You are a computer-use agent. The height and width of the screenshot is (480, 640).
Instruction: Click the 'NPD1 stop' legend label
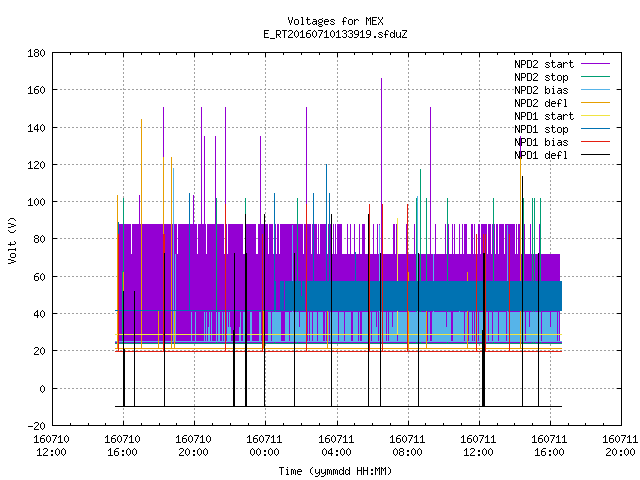coord(541,129)
